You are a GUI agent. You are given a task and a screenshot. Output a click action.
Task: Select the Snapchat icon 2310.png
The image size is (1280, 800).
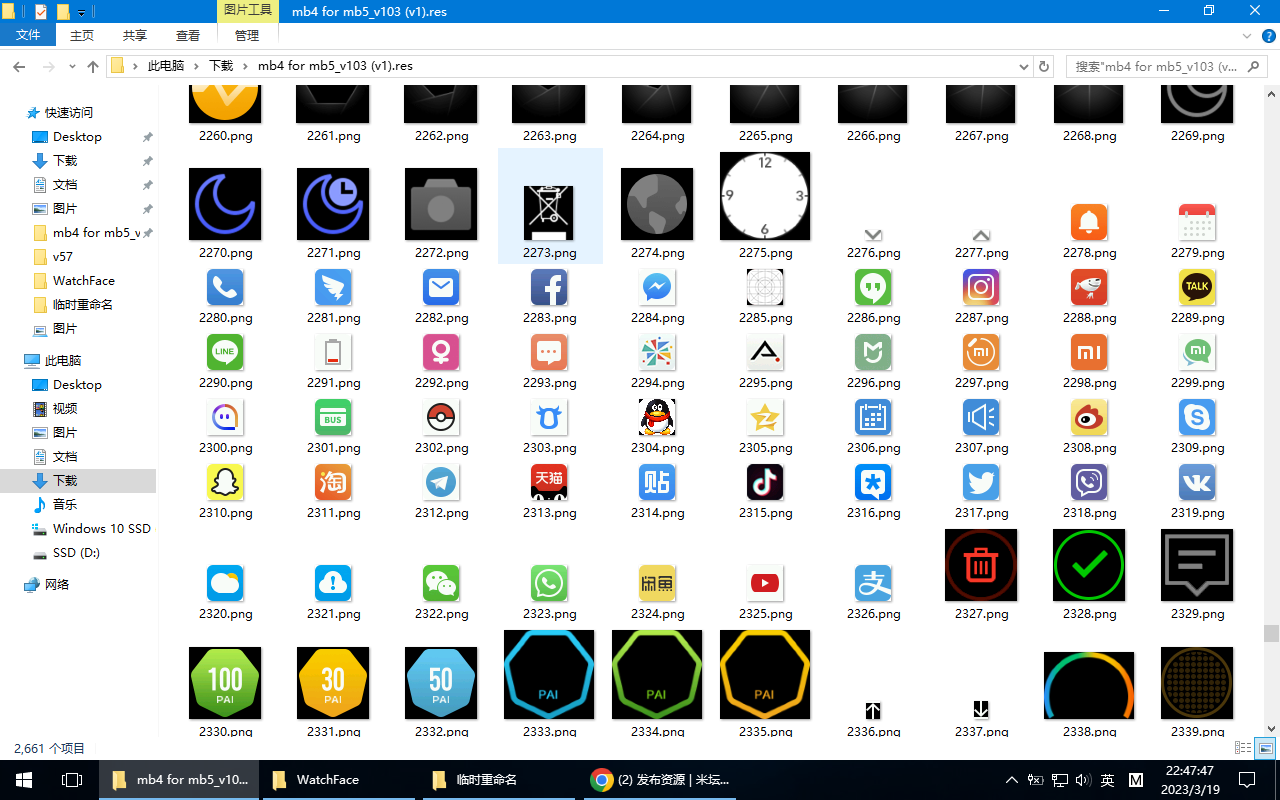pos(225,482)
